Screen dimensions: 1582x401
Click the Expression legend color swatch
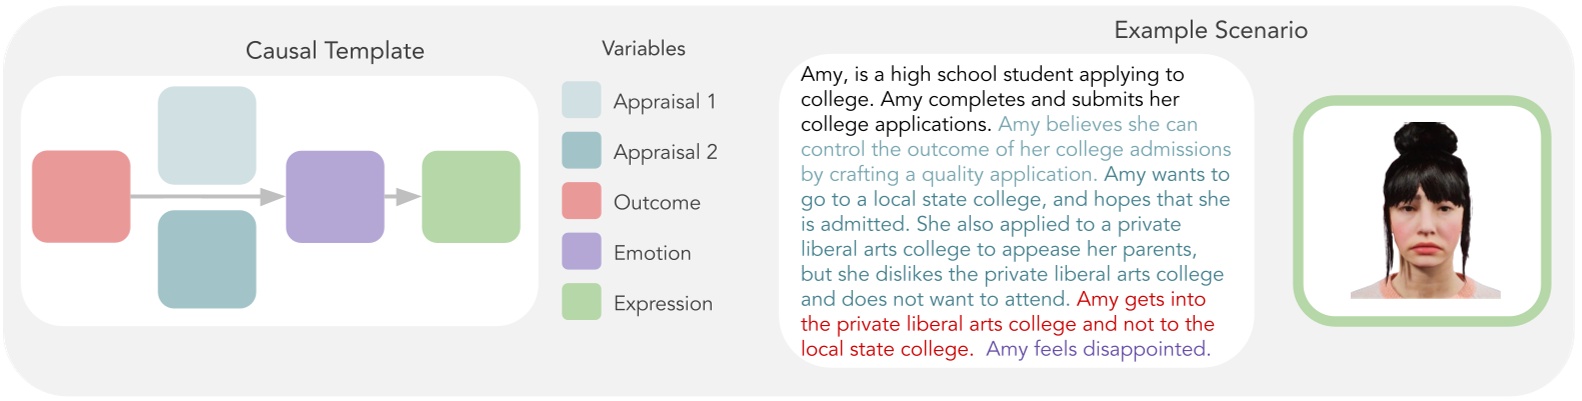[581, 302]
